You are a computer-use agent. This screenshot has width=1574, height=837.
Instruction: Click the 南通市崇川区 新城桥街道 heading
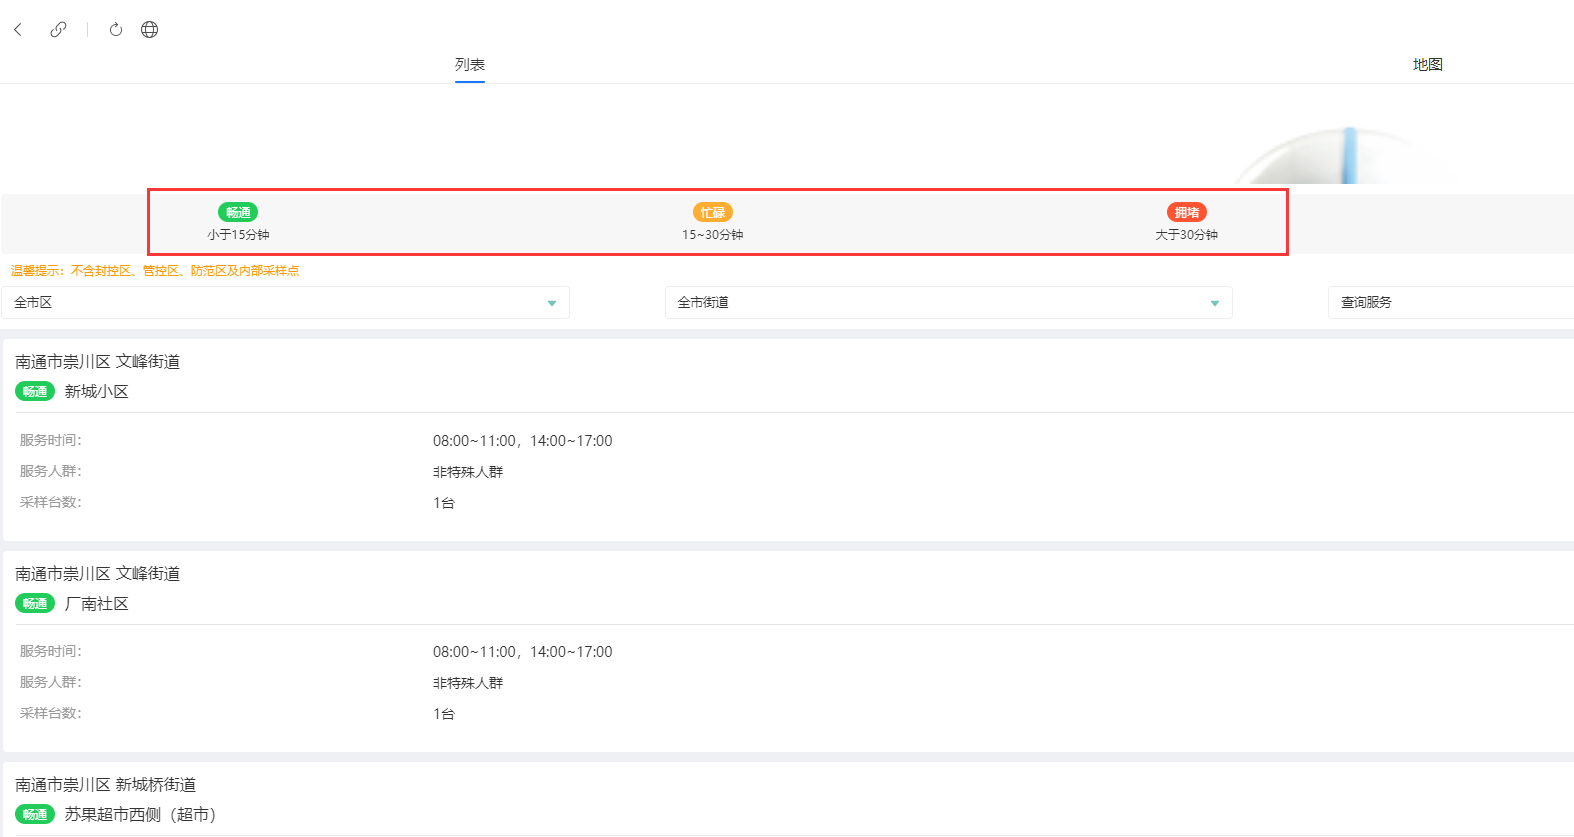point(106,785)
